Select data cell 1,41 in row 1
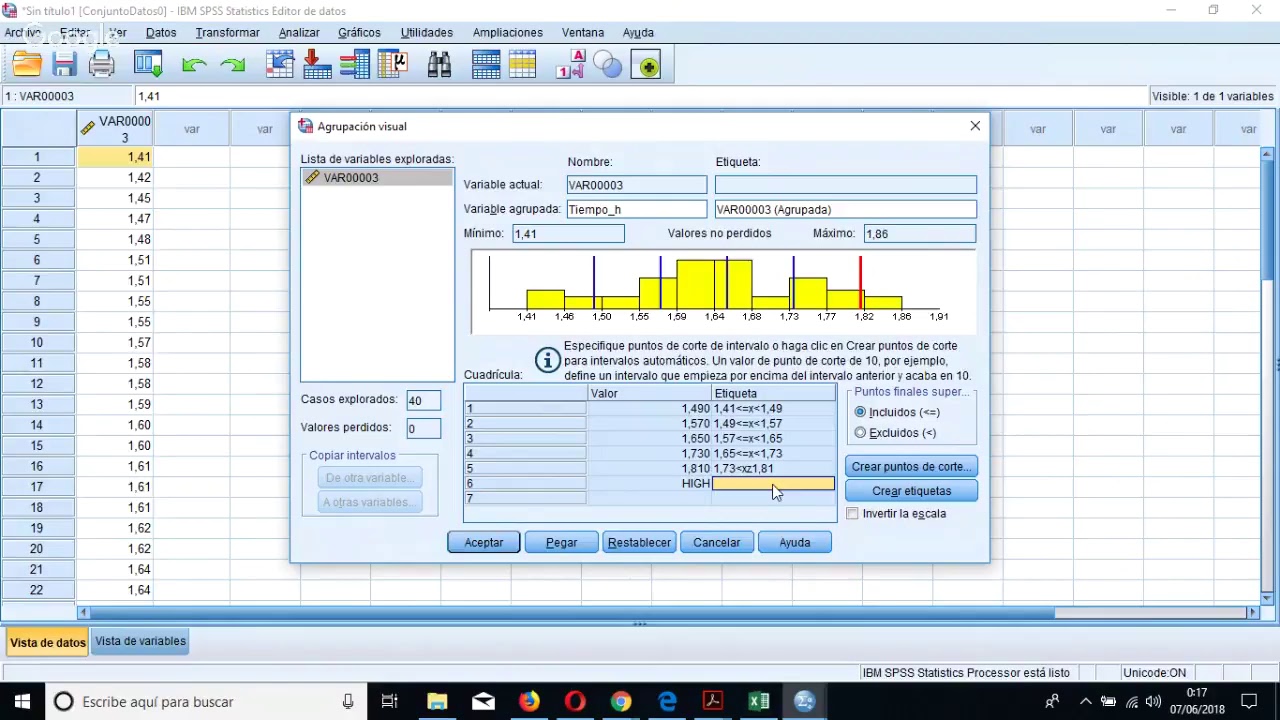This screenshot has width=1280, height=720. pyautogui.click(x=115, y=157)
